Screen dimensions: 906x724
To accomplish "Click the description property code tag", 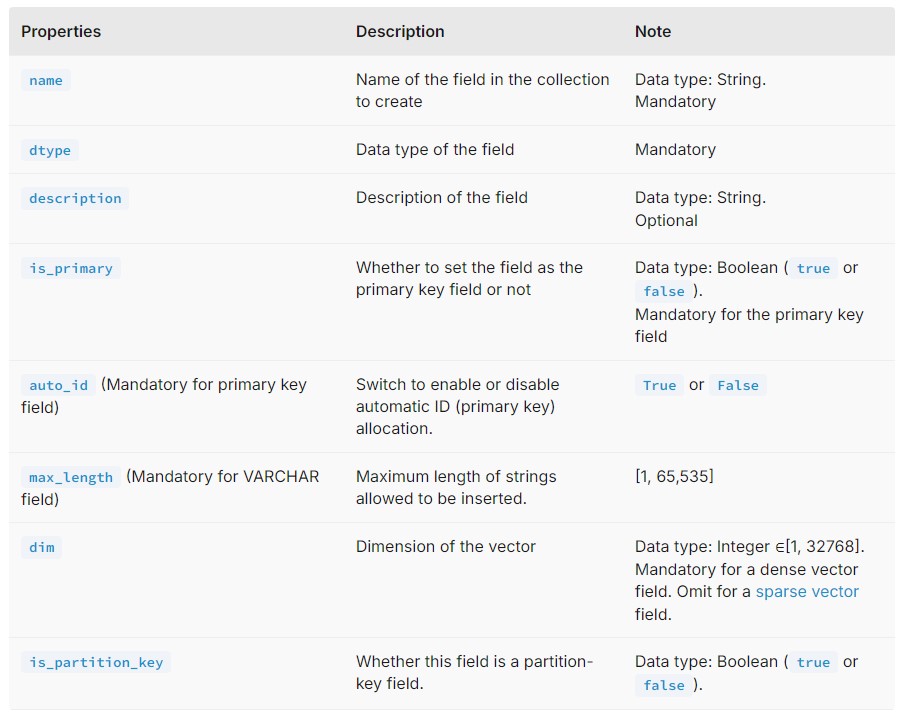I will pos(75,198).
